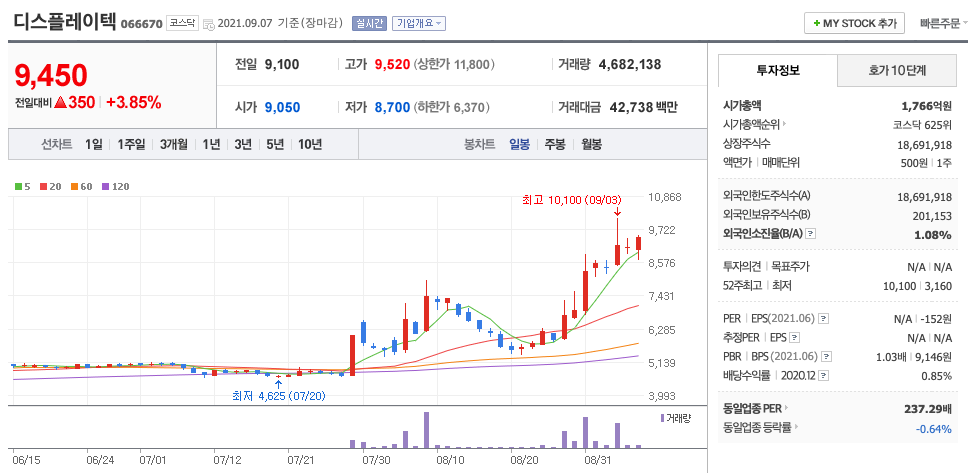Click the help icon next to 외국인소진율(B/A)

coord(811,234)
